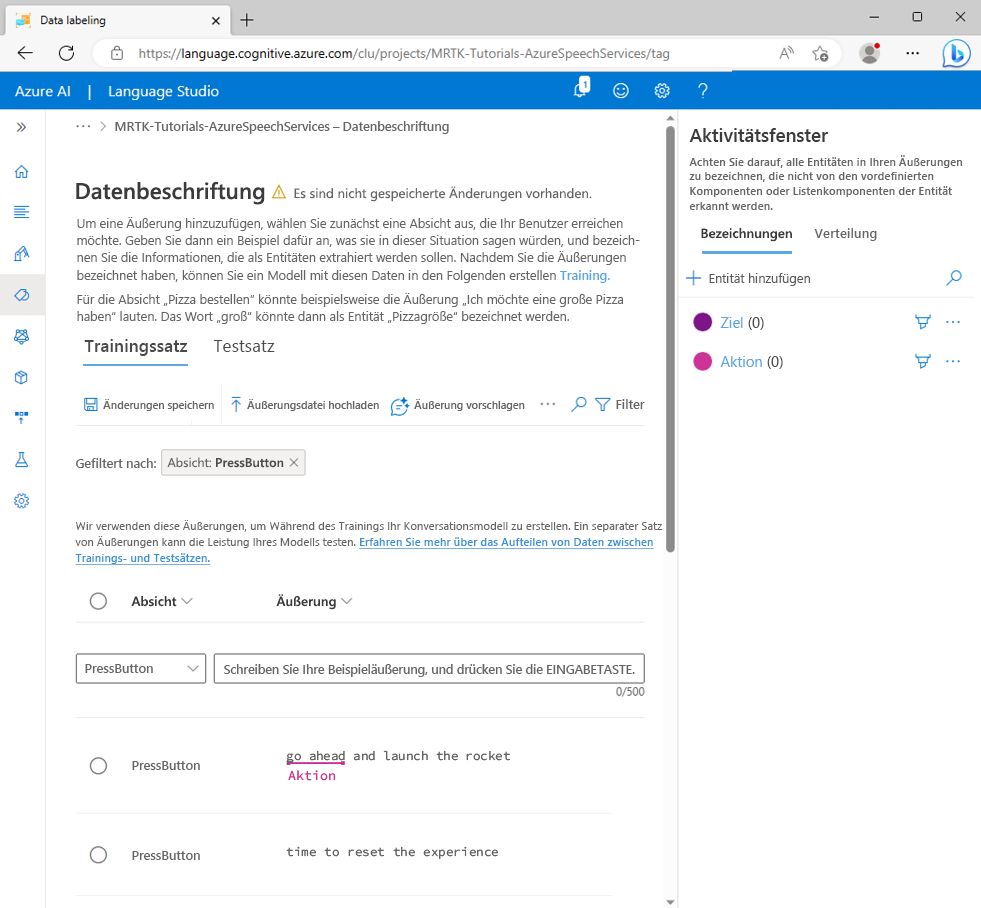The image size is (981, 908).
Task: Click the Aktion entity link
Action: (x=741, y=362)
